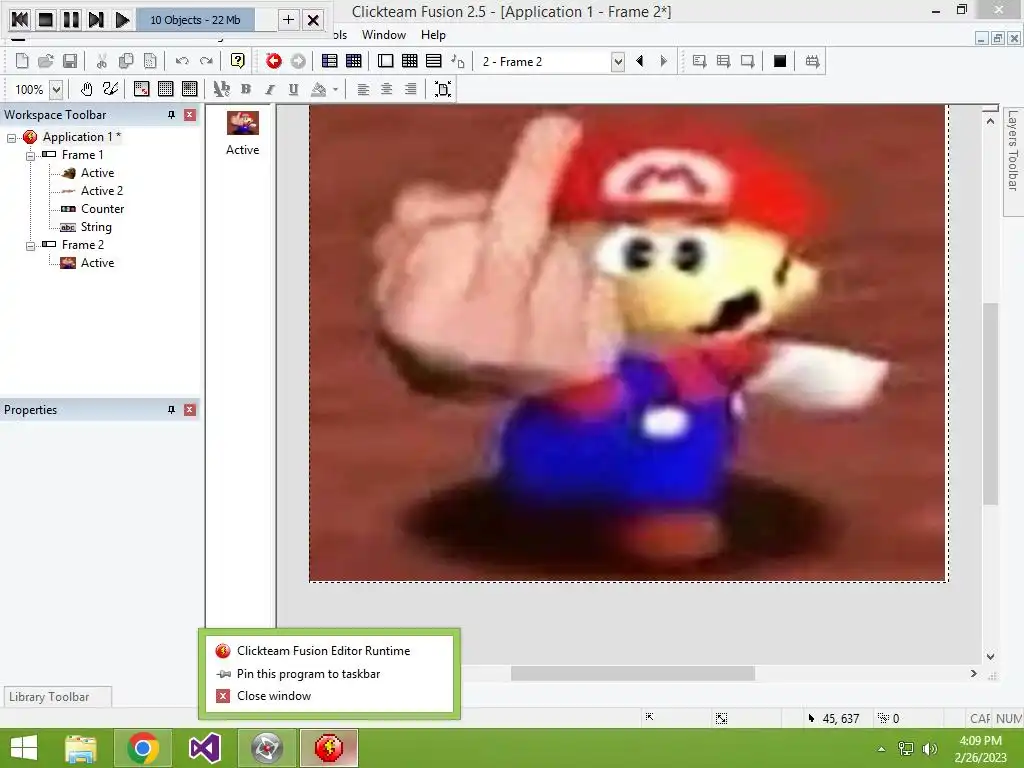Select the String object in tree
The image size is (1024, 768).
pos(96,227)
